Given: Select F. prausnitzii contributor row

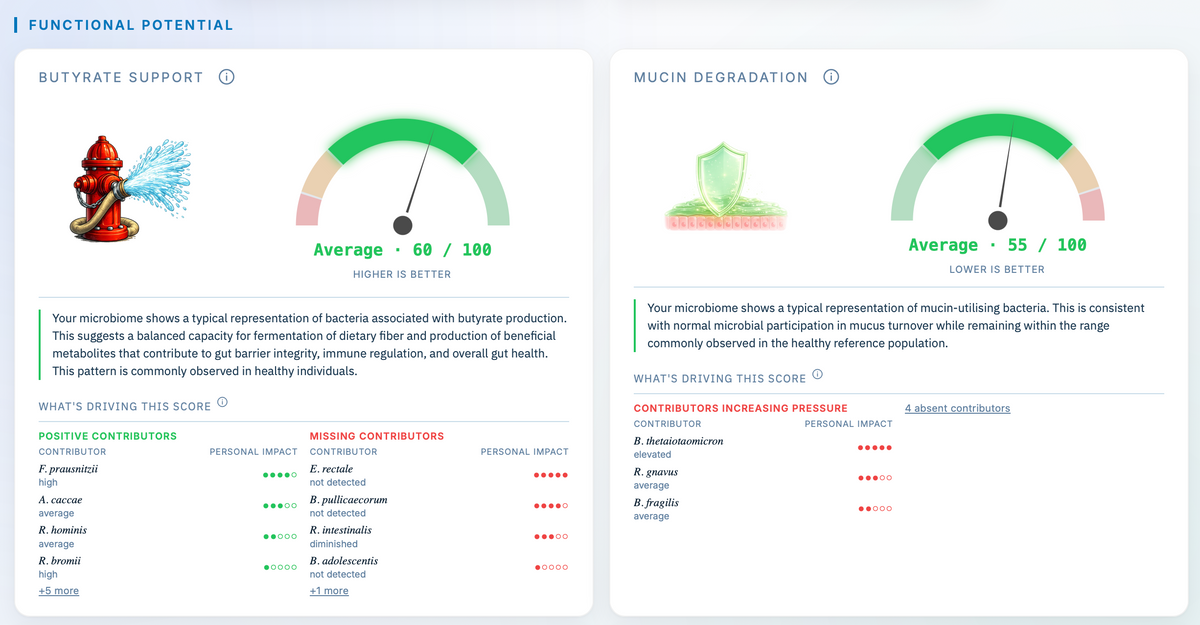Looking at the screenshot, I should tap(168, 475).
